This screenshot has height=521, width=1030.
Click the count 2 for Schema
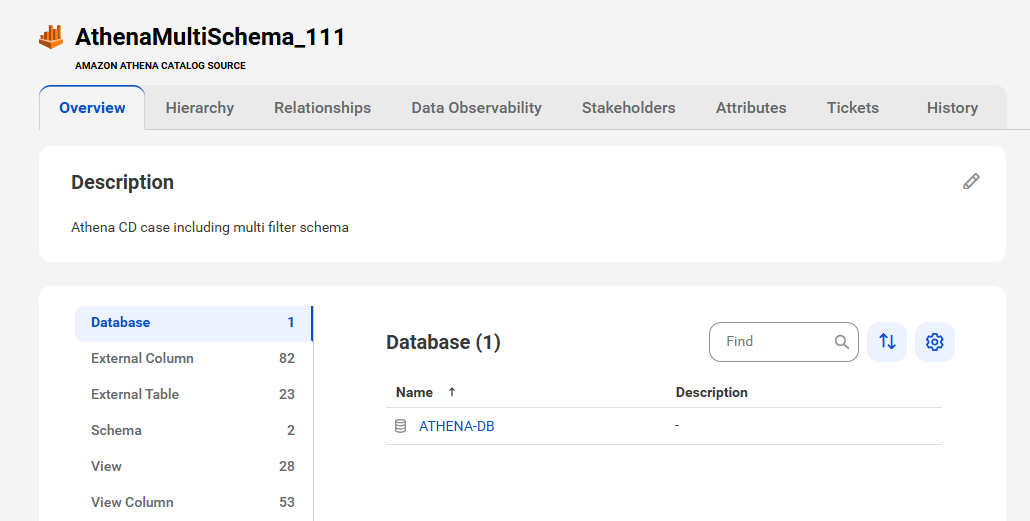pyautogui.click(x=291, y=430)
